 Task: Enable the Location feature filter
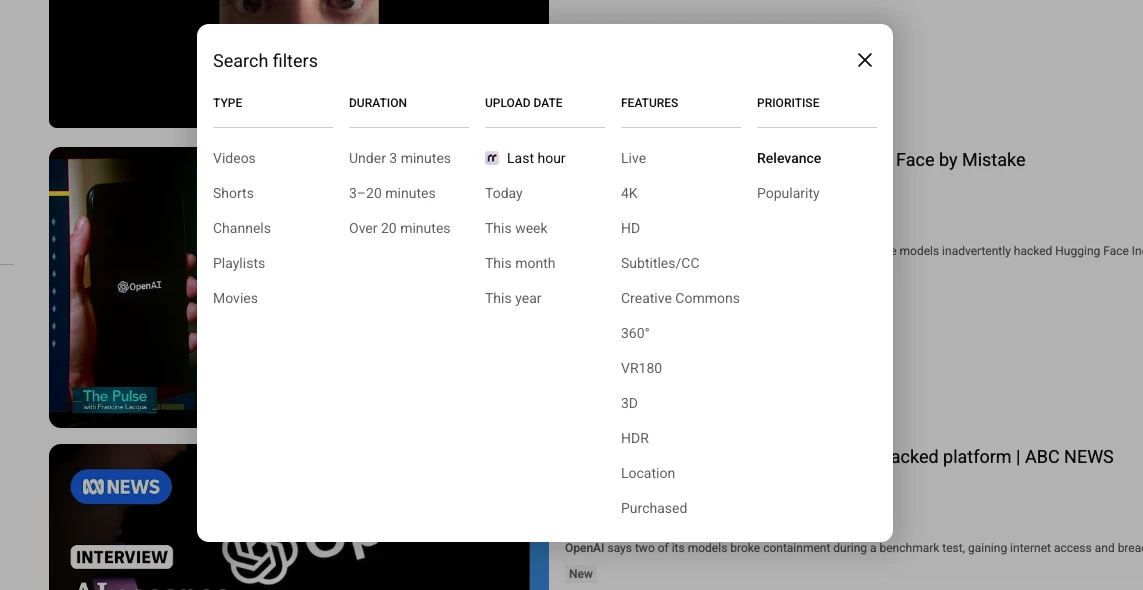648,473
